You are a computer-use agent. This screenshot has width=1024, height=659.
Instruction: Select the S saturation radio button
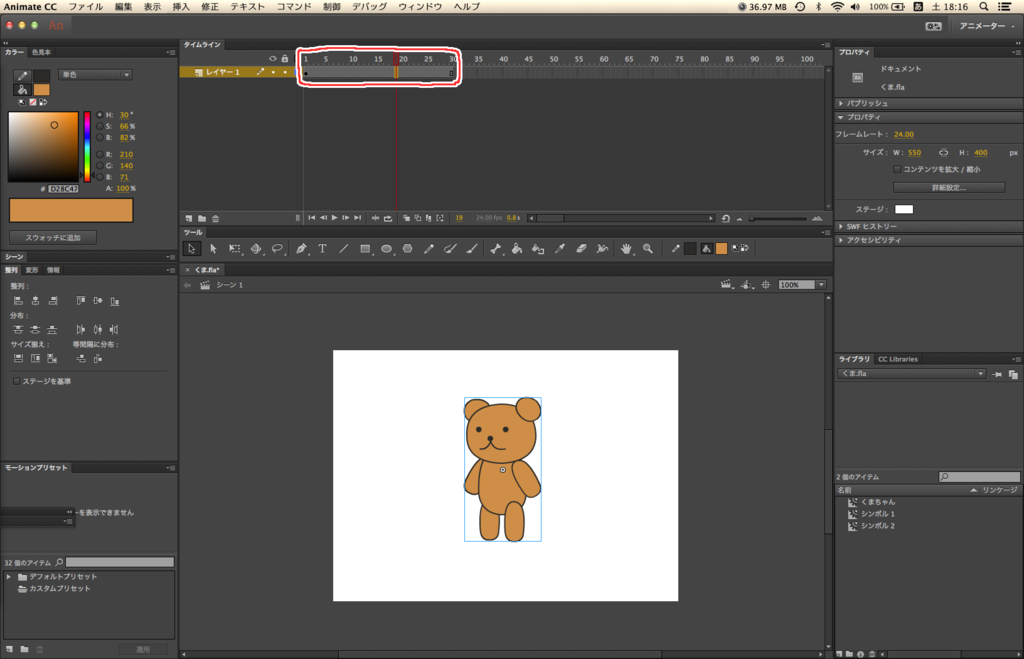(99, 126)
